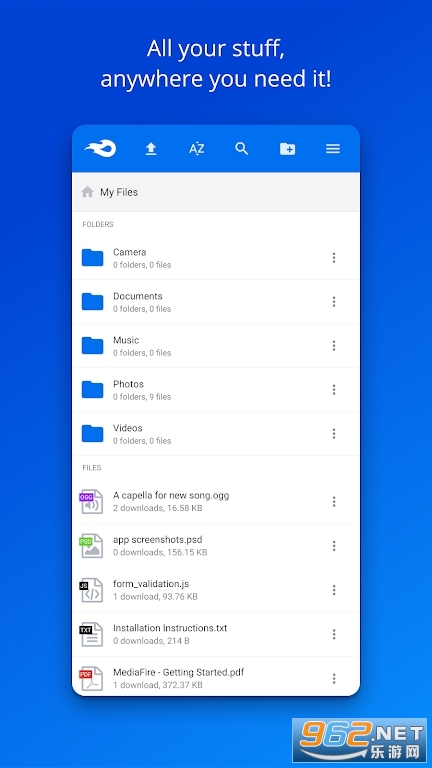This screenshot has width=432, height=768.
Task: Open options menu for Photos folder
Action: (334, 390)
